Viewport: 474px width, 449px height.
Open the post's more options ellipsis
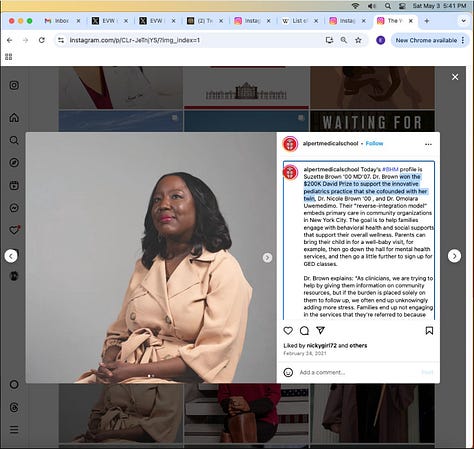(x=428, y=144)
